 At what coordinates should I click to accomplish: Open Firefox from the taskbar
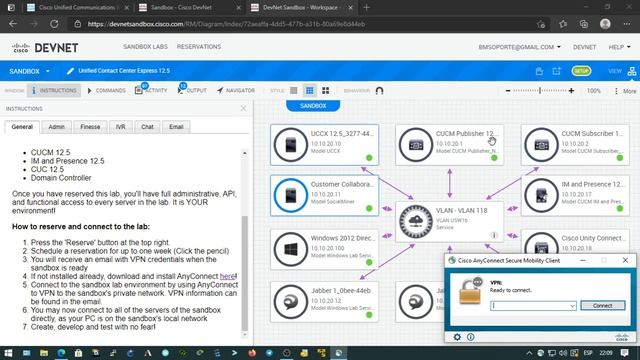[252, 353]
